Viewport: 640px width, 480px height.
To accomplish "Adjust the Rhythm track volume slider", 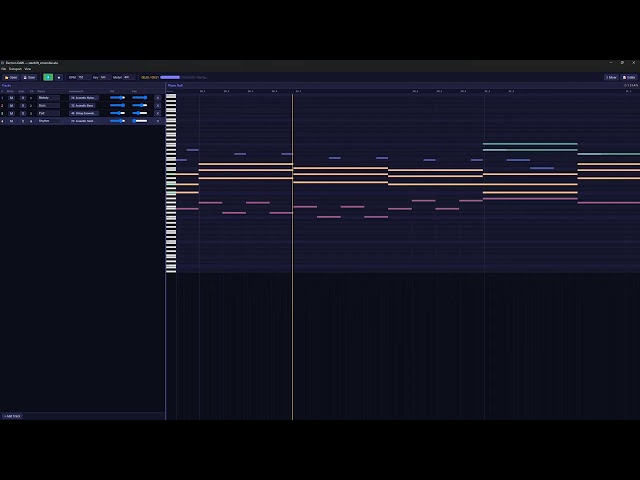I will (118, 121).
